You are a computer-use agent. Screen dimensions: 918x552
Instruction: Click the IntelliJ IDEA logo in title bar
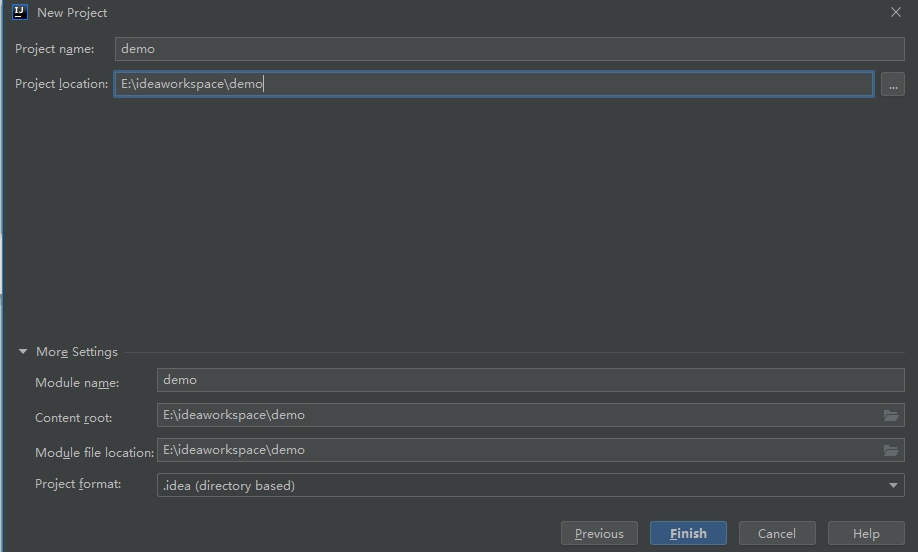click(x=19, y=12)
